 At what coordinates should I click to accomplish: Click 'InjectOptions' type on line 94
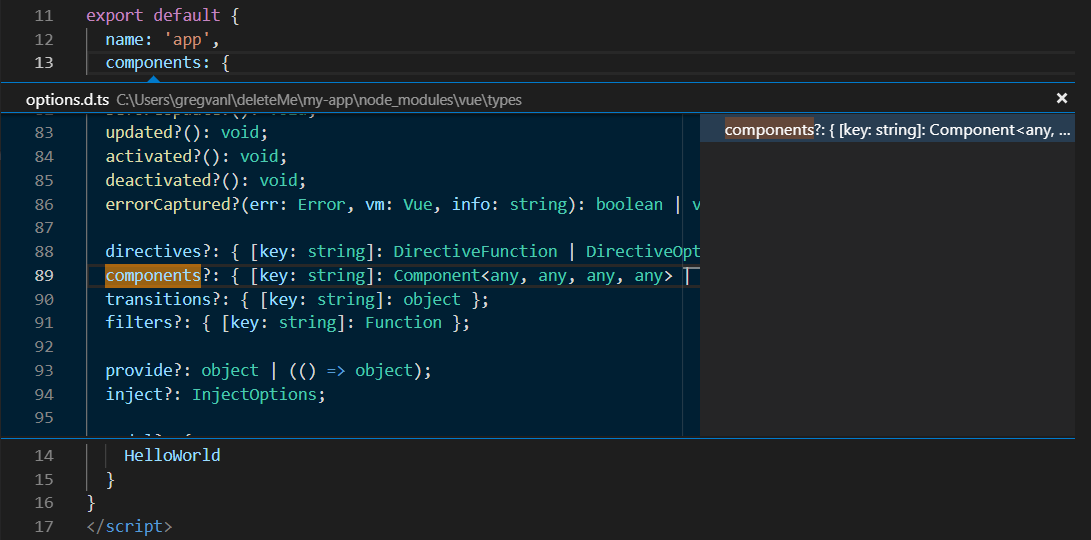click(x=255, y=395)
